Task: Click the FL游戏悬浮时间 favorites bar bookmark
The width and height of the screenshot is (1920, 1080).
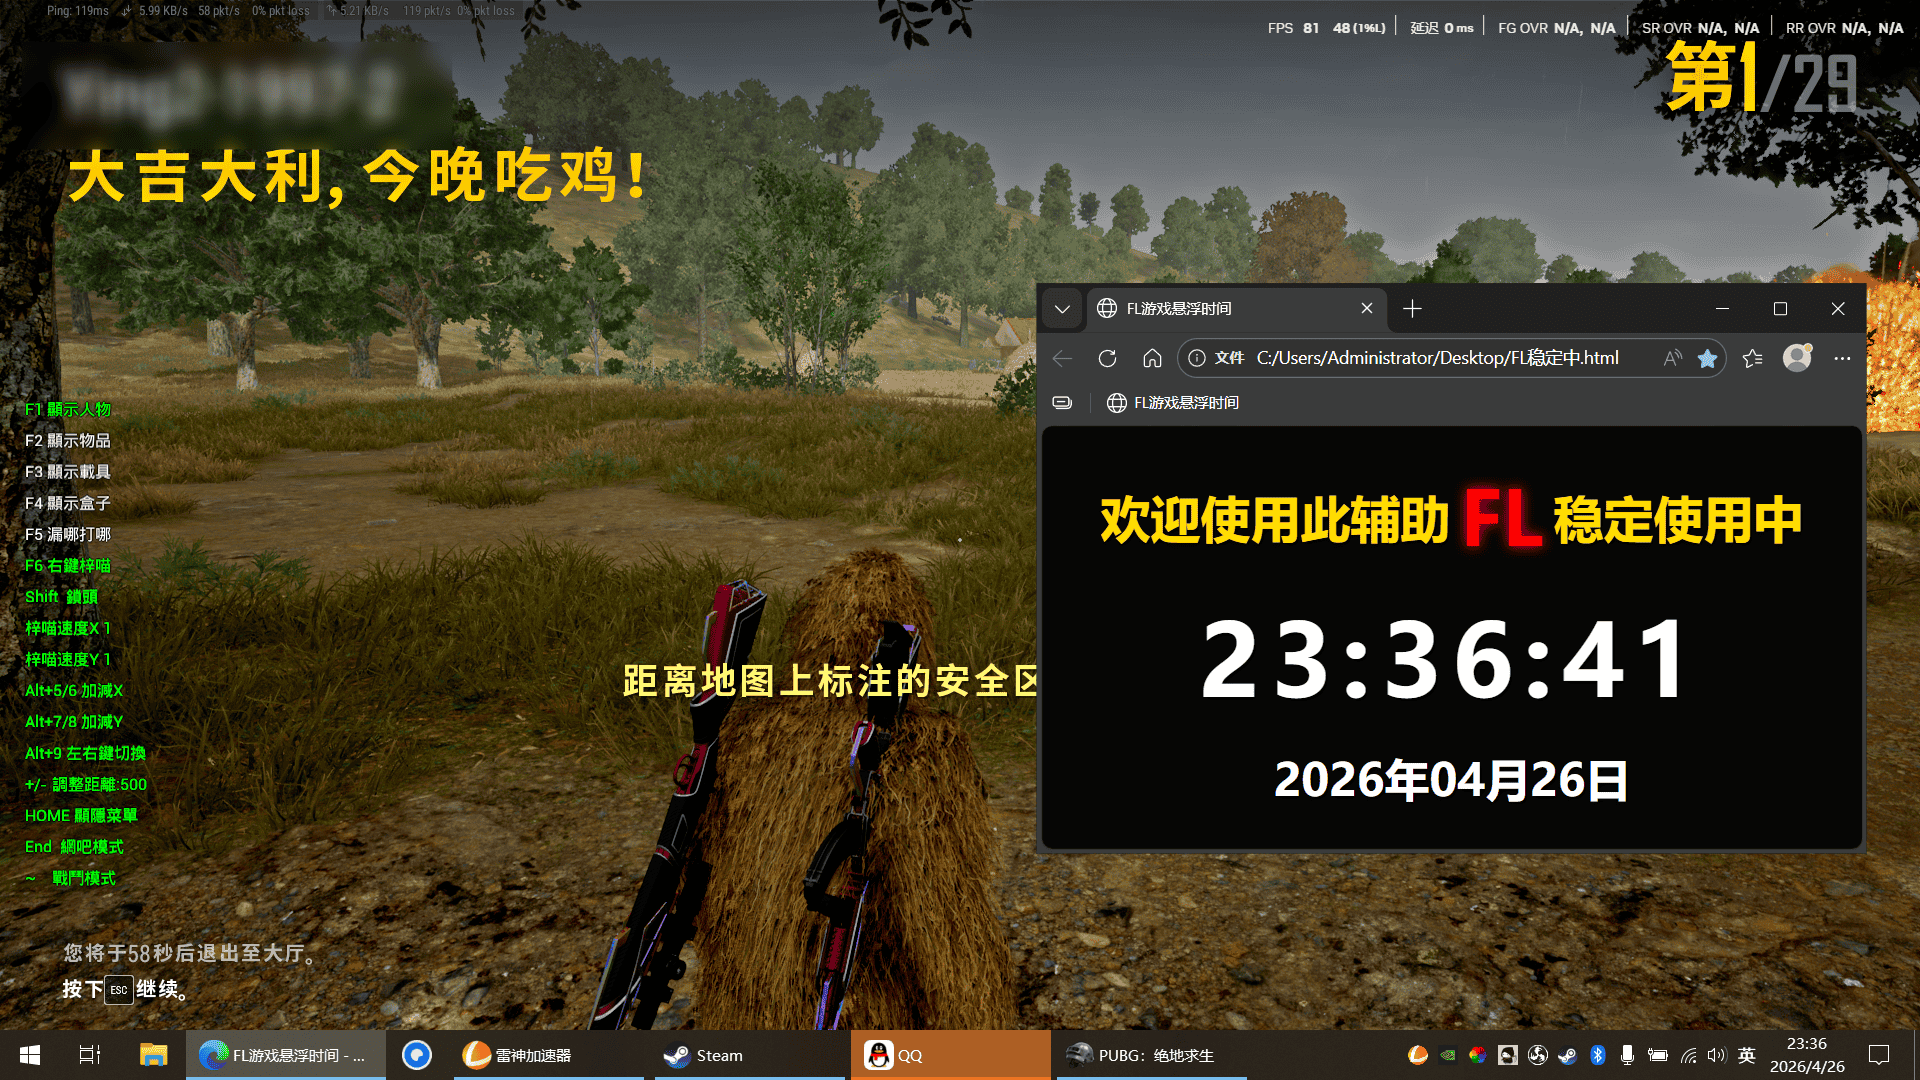Action: click(1173, 402)
